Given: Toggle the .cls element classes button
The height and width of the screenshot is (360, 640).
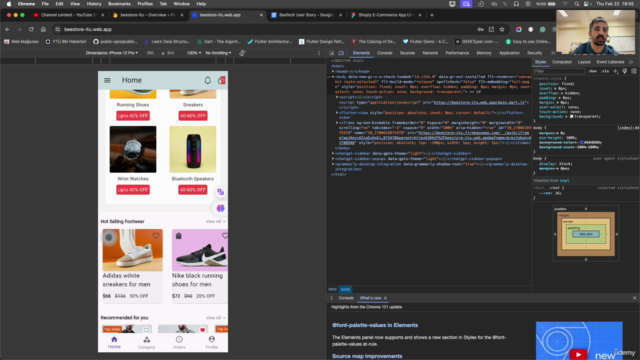Looking at the screenshot, I should point(605,71).
